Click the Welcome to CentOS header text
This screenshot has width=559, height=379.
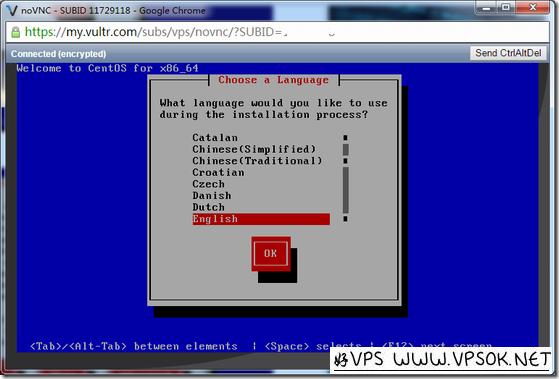click(x=107, y=68)
